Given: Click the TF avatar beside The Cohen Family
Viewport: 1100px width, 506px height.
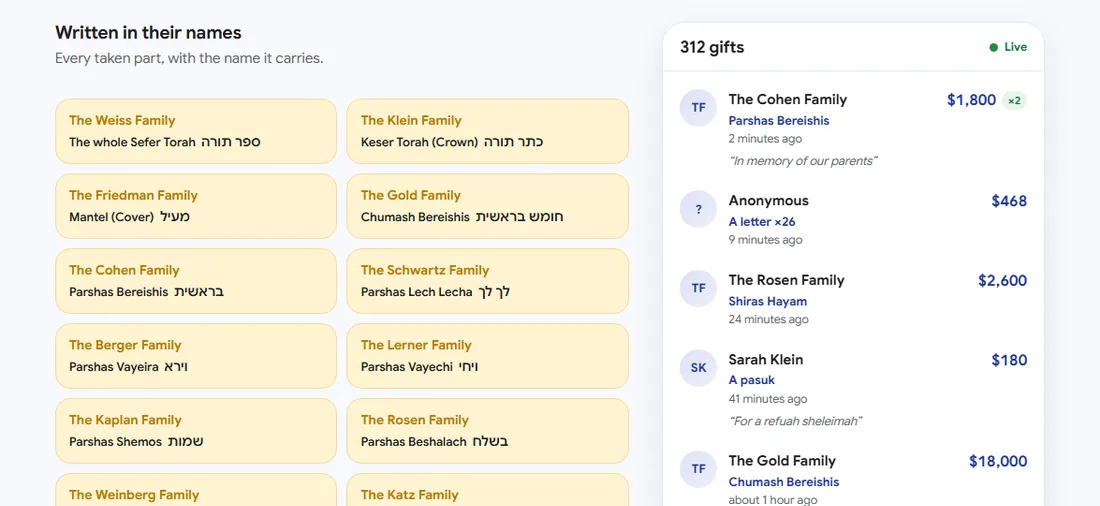Looking at the screenshot, I should pos(698,107).
